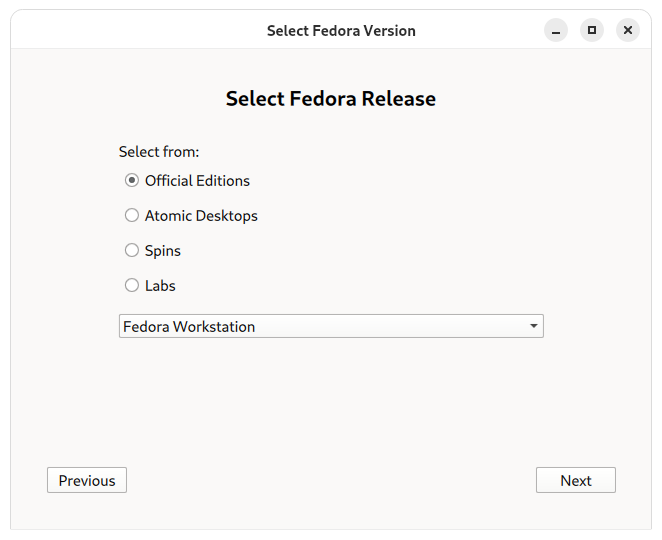Click the "Fedora Workstation" text in the selector
The image size is (662, 540).
coord(189,327)
